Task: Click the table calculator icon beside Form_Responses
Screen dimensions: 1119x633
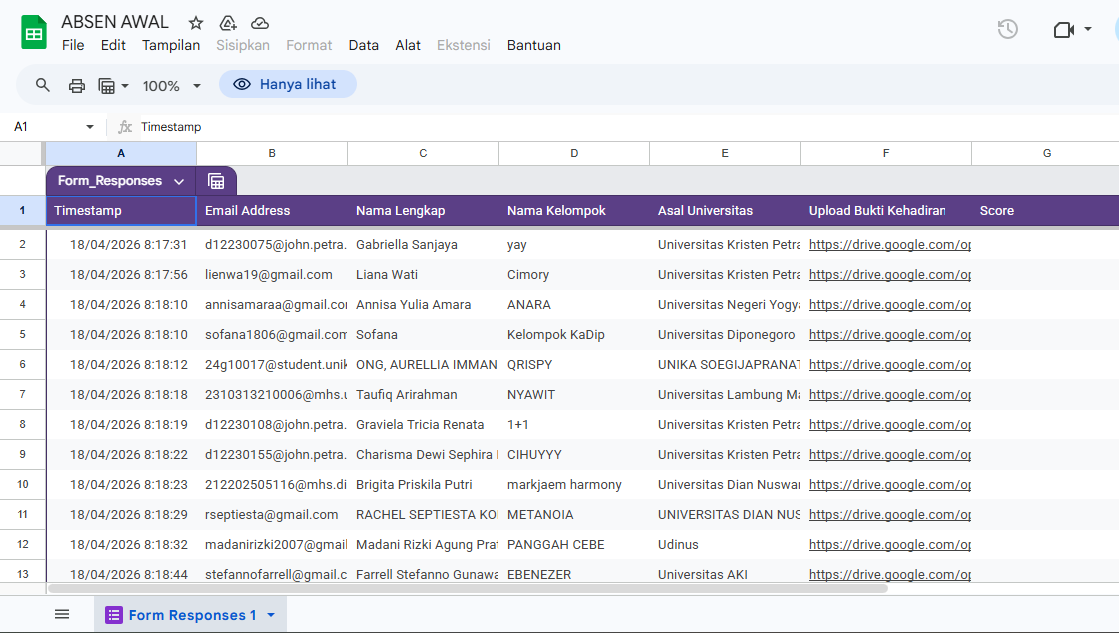Action: [216, 181]
